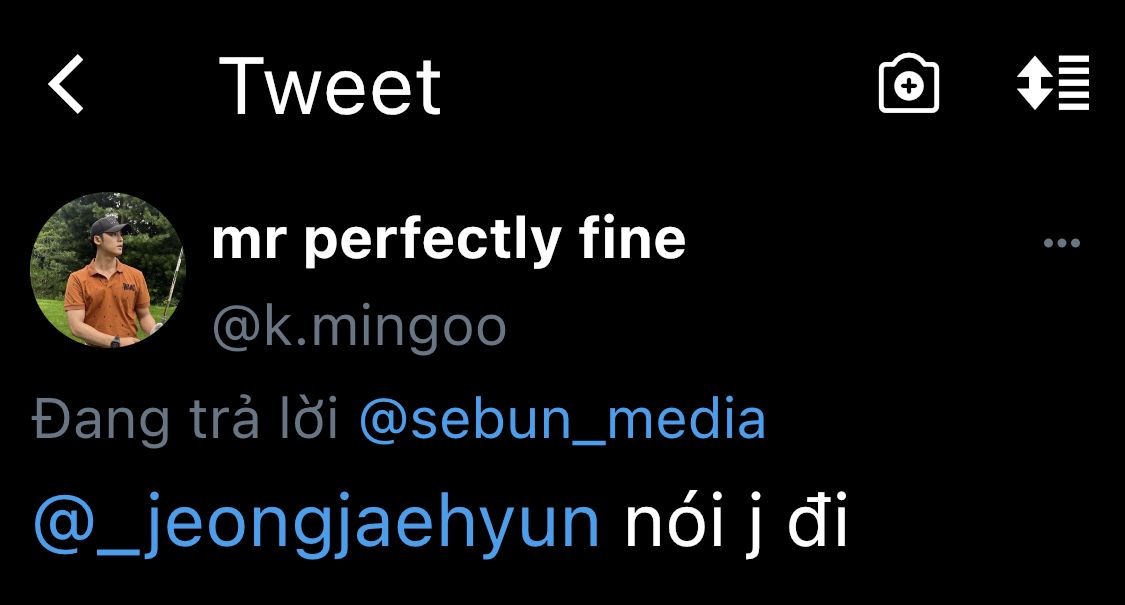1125x605 pixels.
Task: Return to previous screen via header arrow
Action: (66, 84)
